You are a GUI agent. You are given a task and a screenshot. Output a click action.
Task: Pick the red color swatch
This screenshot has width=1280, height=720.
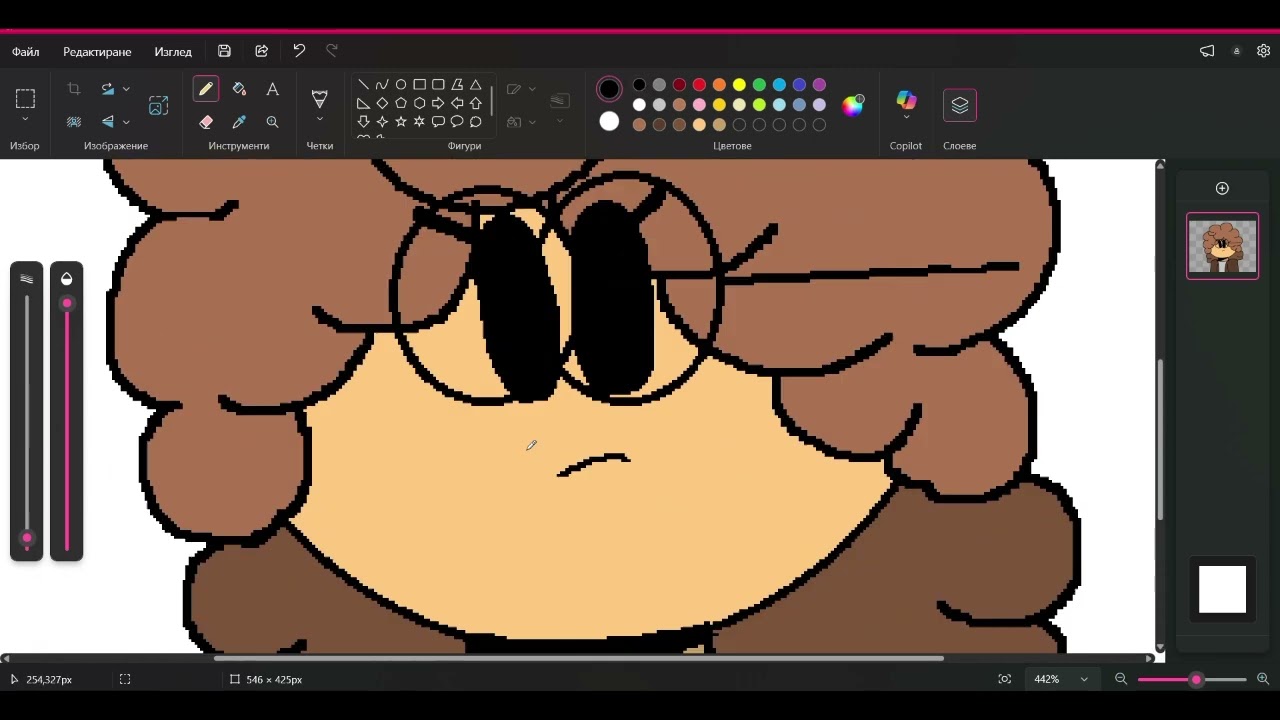tap(699, 85)
